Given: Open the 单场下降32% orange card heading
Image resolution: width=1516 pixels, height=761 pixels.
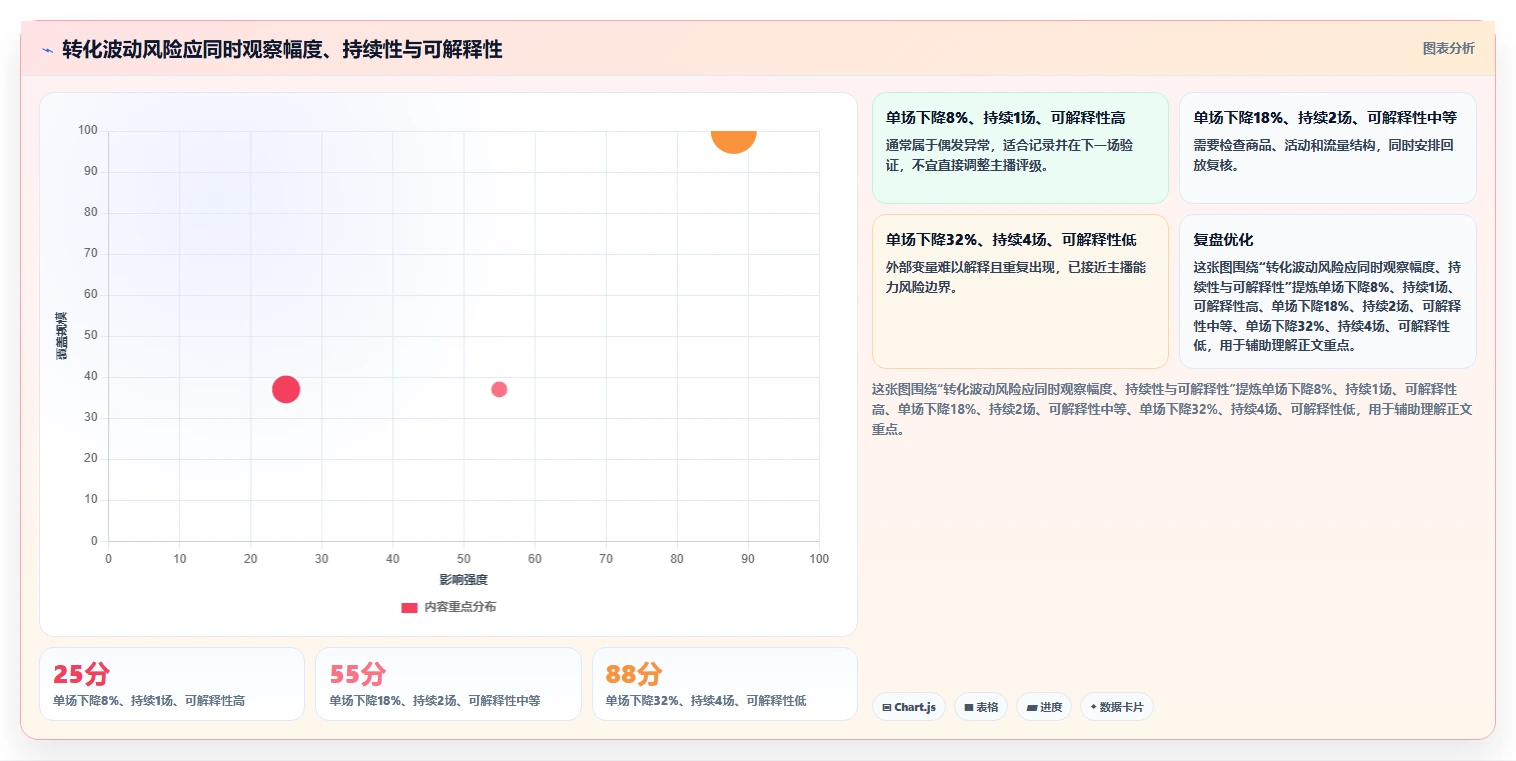Looking at the screenshot, I should click(1011, 240).
